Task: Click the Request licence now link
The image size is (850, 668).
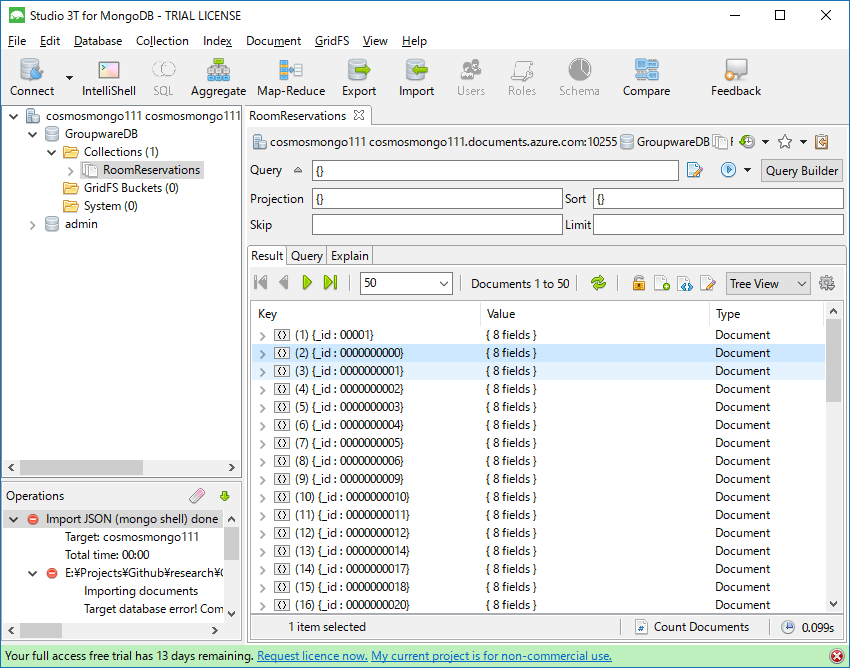Action: 312,656
